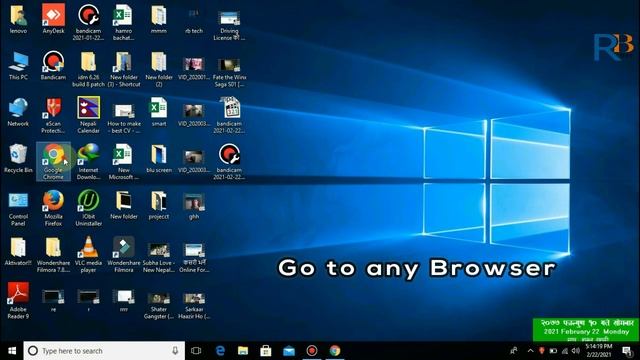
Task: Select the Shater Gangster video file
Action: point(159,305)
